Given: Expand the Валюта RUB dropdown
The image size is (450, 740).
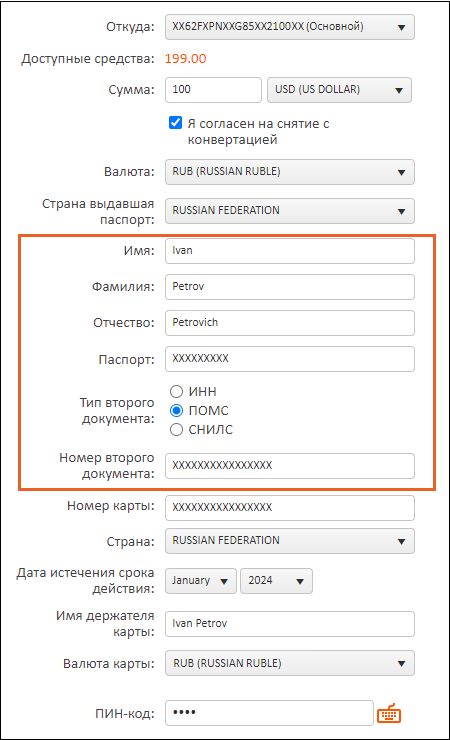Looking at the screenshot, I should (x=290, y=172).
